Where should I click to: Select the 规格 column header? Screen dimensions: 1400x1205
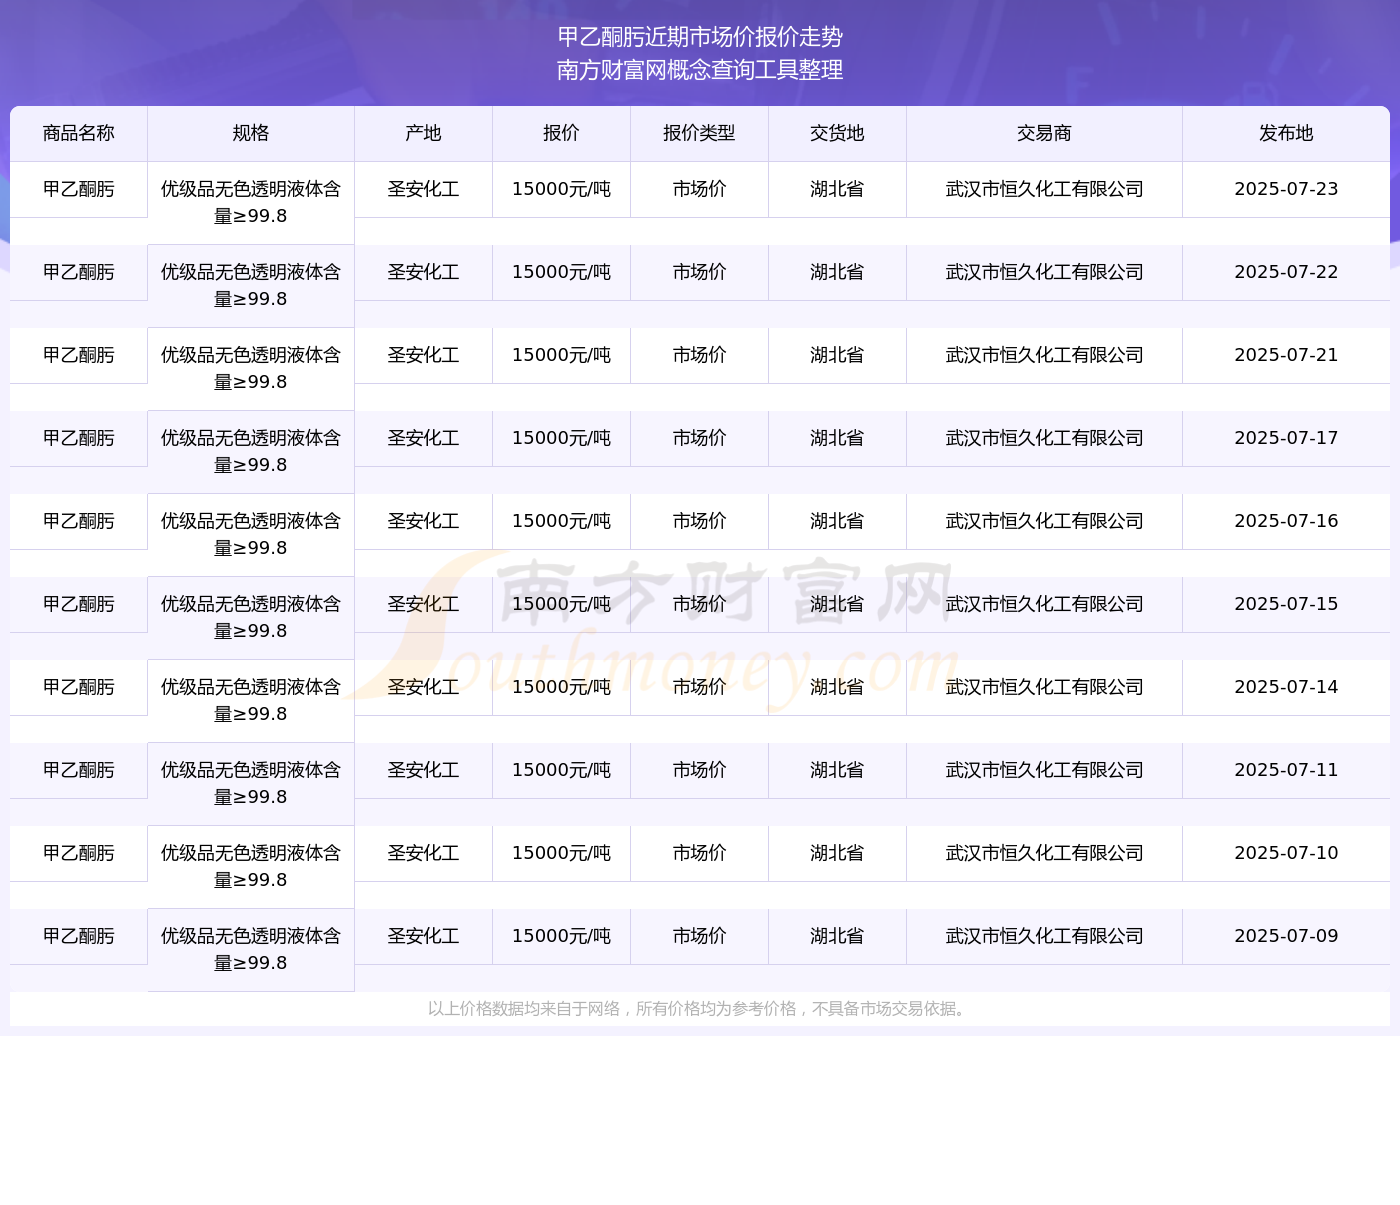[251, 133]
